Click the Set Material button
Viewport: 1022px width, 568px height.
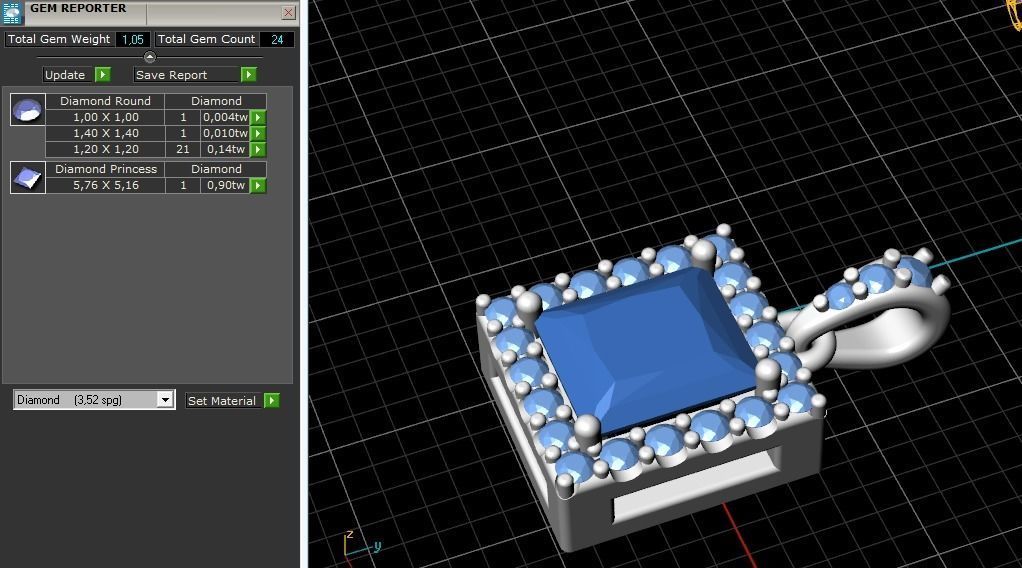click(x=224, y=400)
